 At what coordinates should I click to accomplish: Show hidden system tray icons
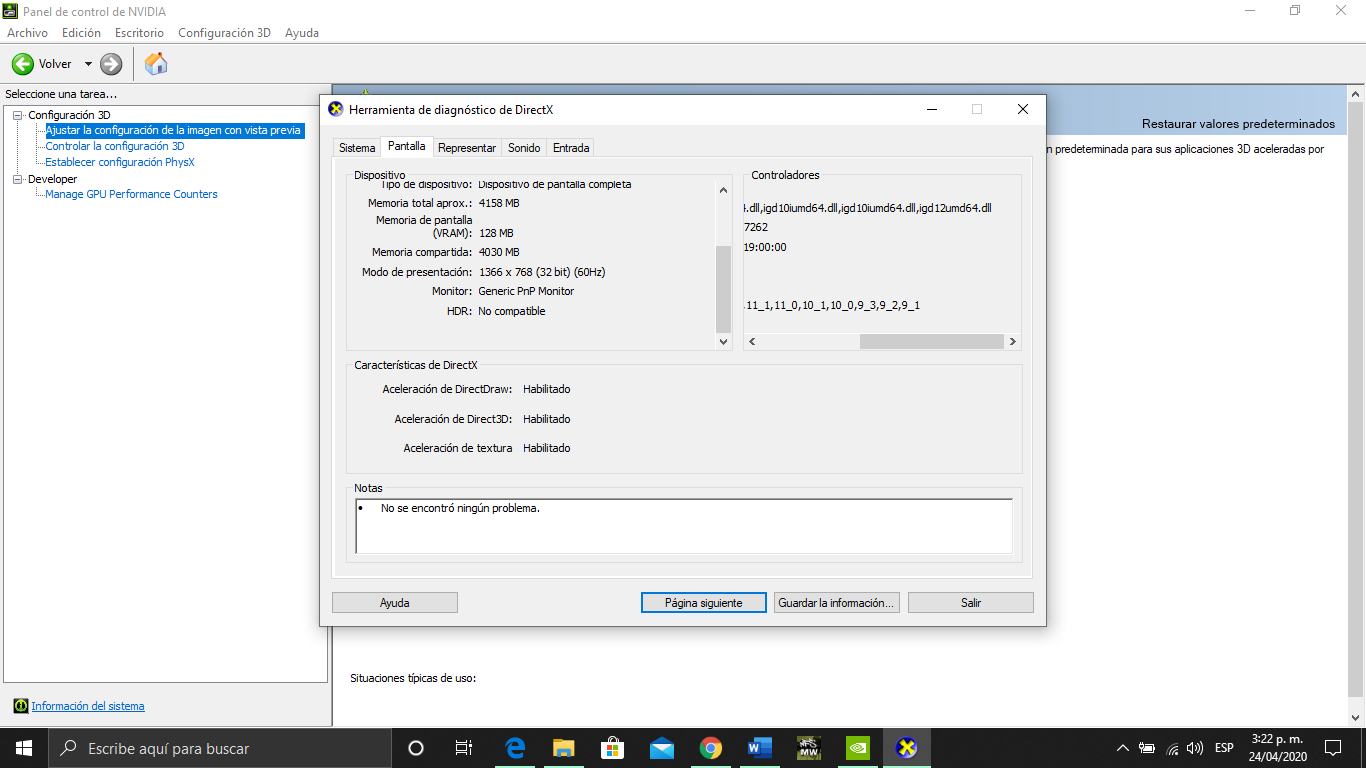pyautogui.click(x=1123, y=748)
